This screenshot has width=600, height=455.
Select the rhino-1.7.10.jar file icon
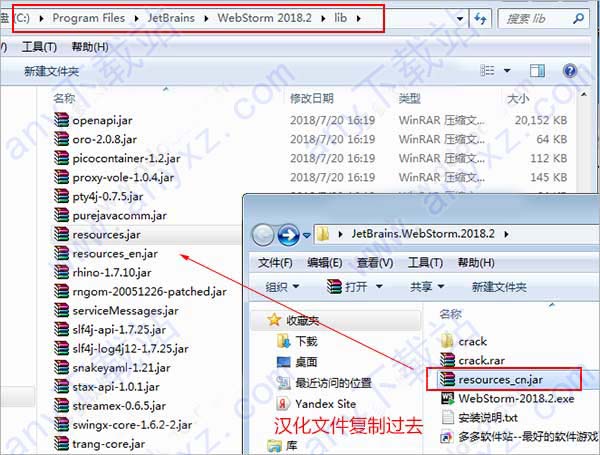pos(61,272)
